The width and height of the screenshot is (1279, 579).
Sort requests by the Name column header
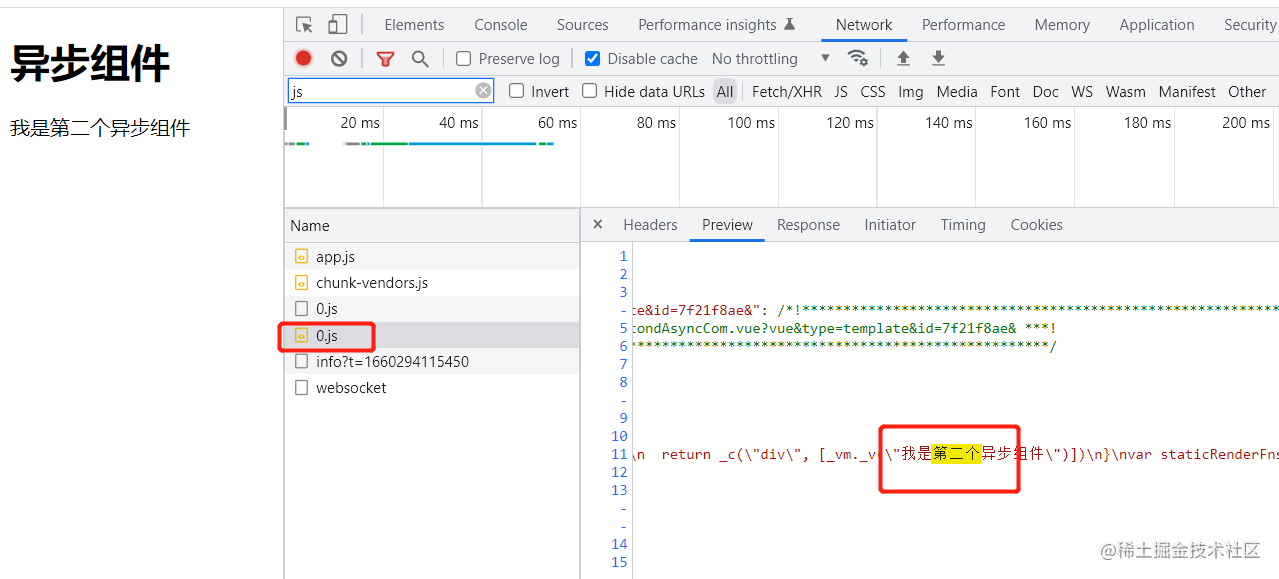[432, 225]
